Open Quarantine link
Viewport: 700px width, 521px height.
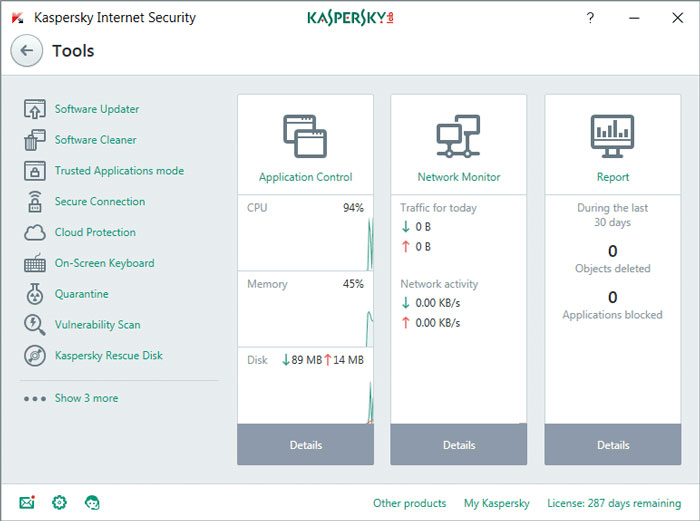click(x=82, y=294)
